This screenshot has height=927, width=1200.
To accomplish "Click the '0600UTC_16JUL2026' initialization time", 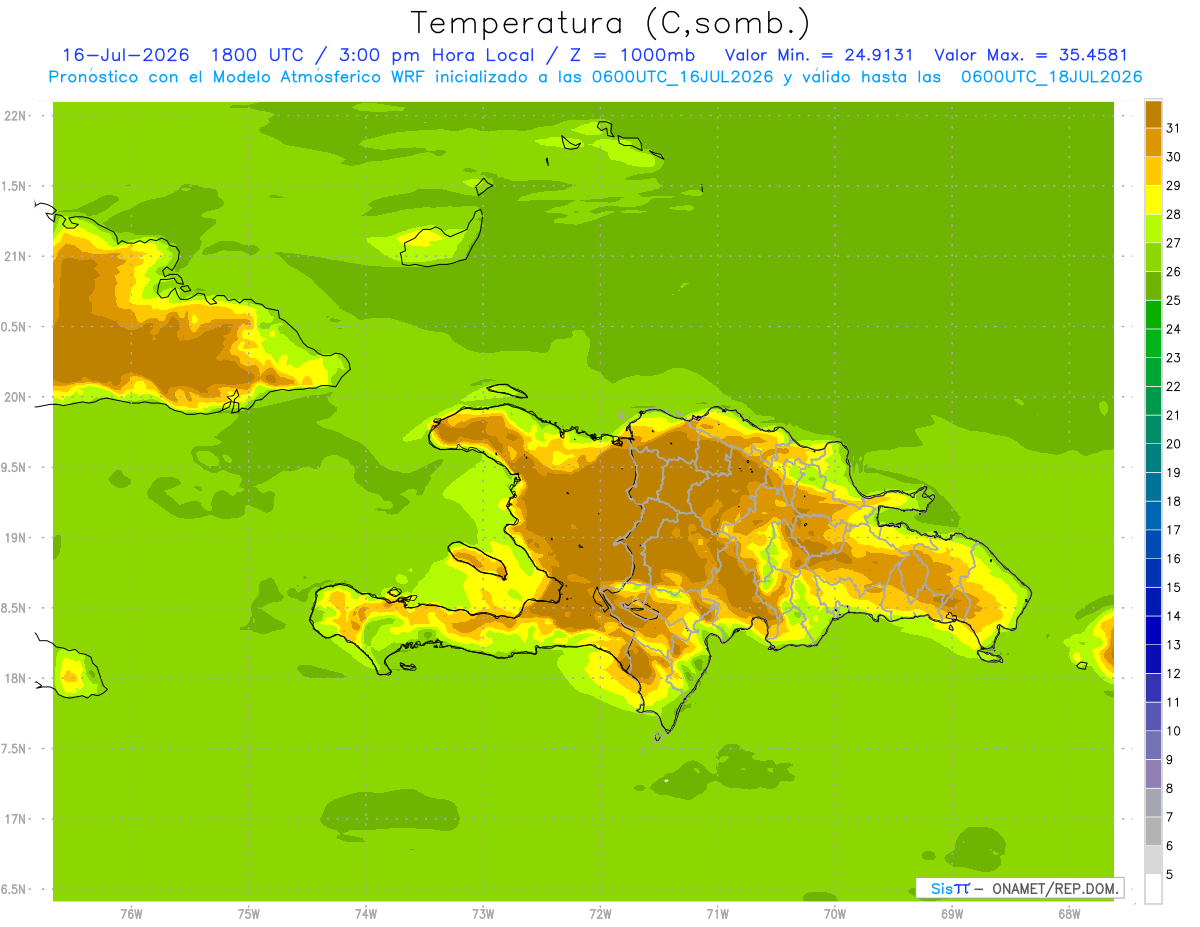I will (680, 77).
